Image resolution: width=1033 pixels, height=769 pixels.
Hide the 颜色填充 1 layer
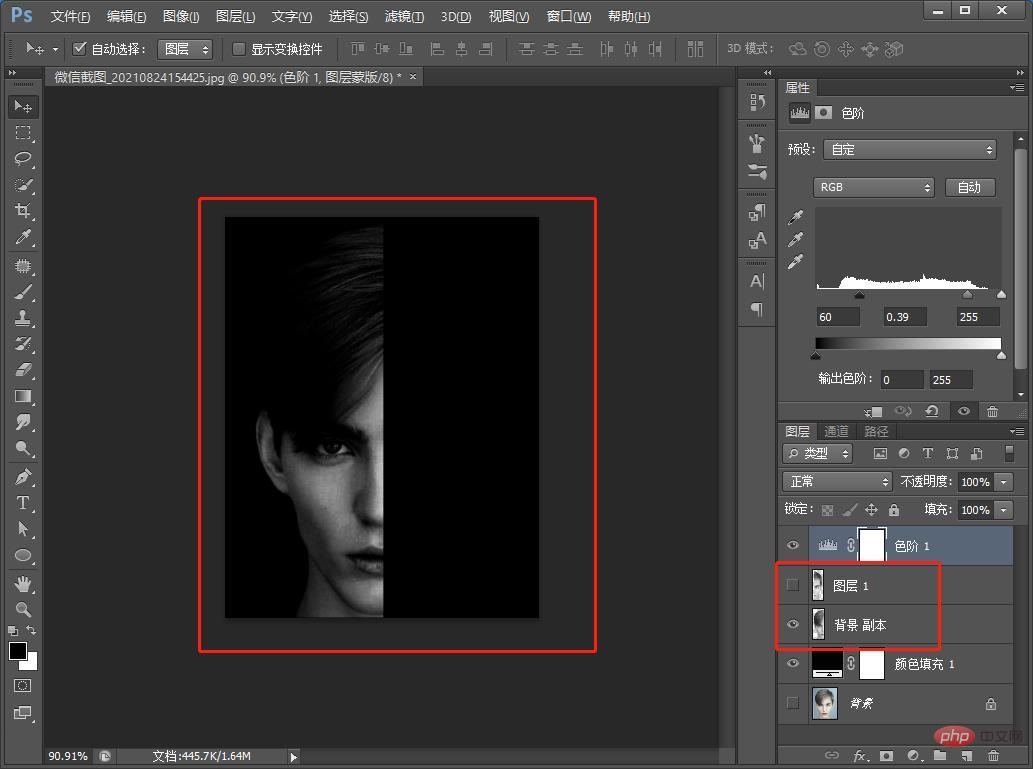(x=793, y=664)
